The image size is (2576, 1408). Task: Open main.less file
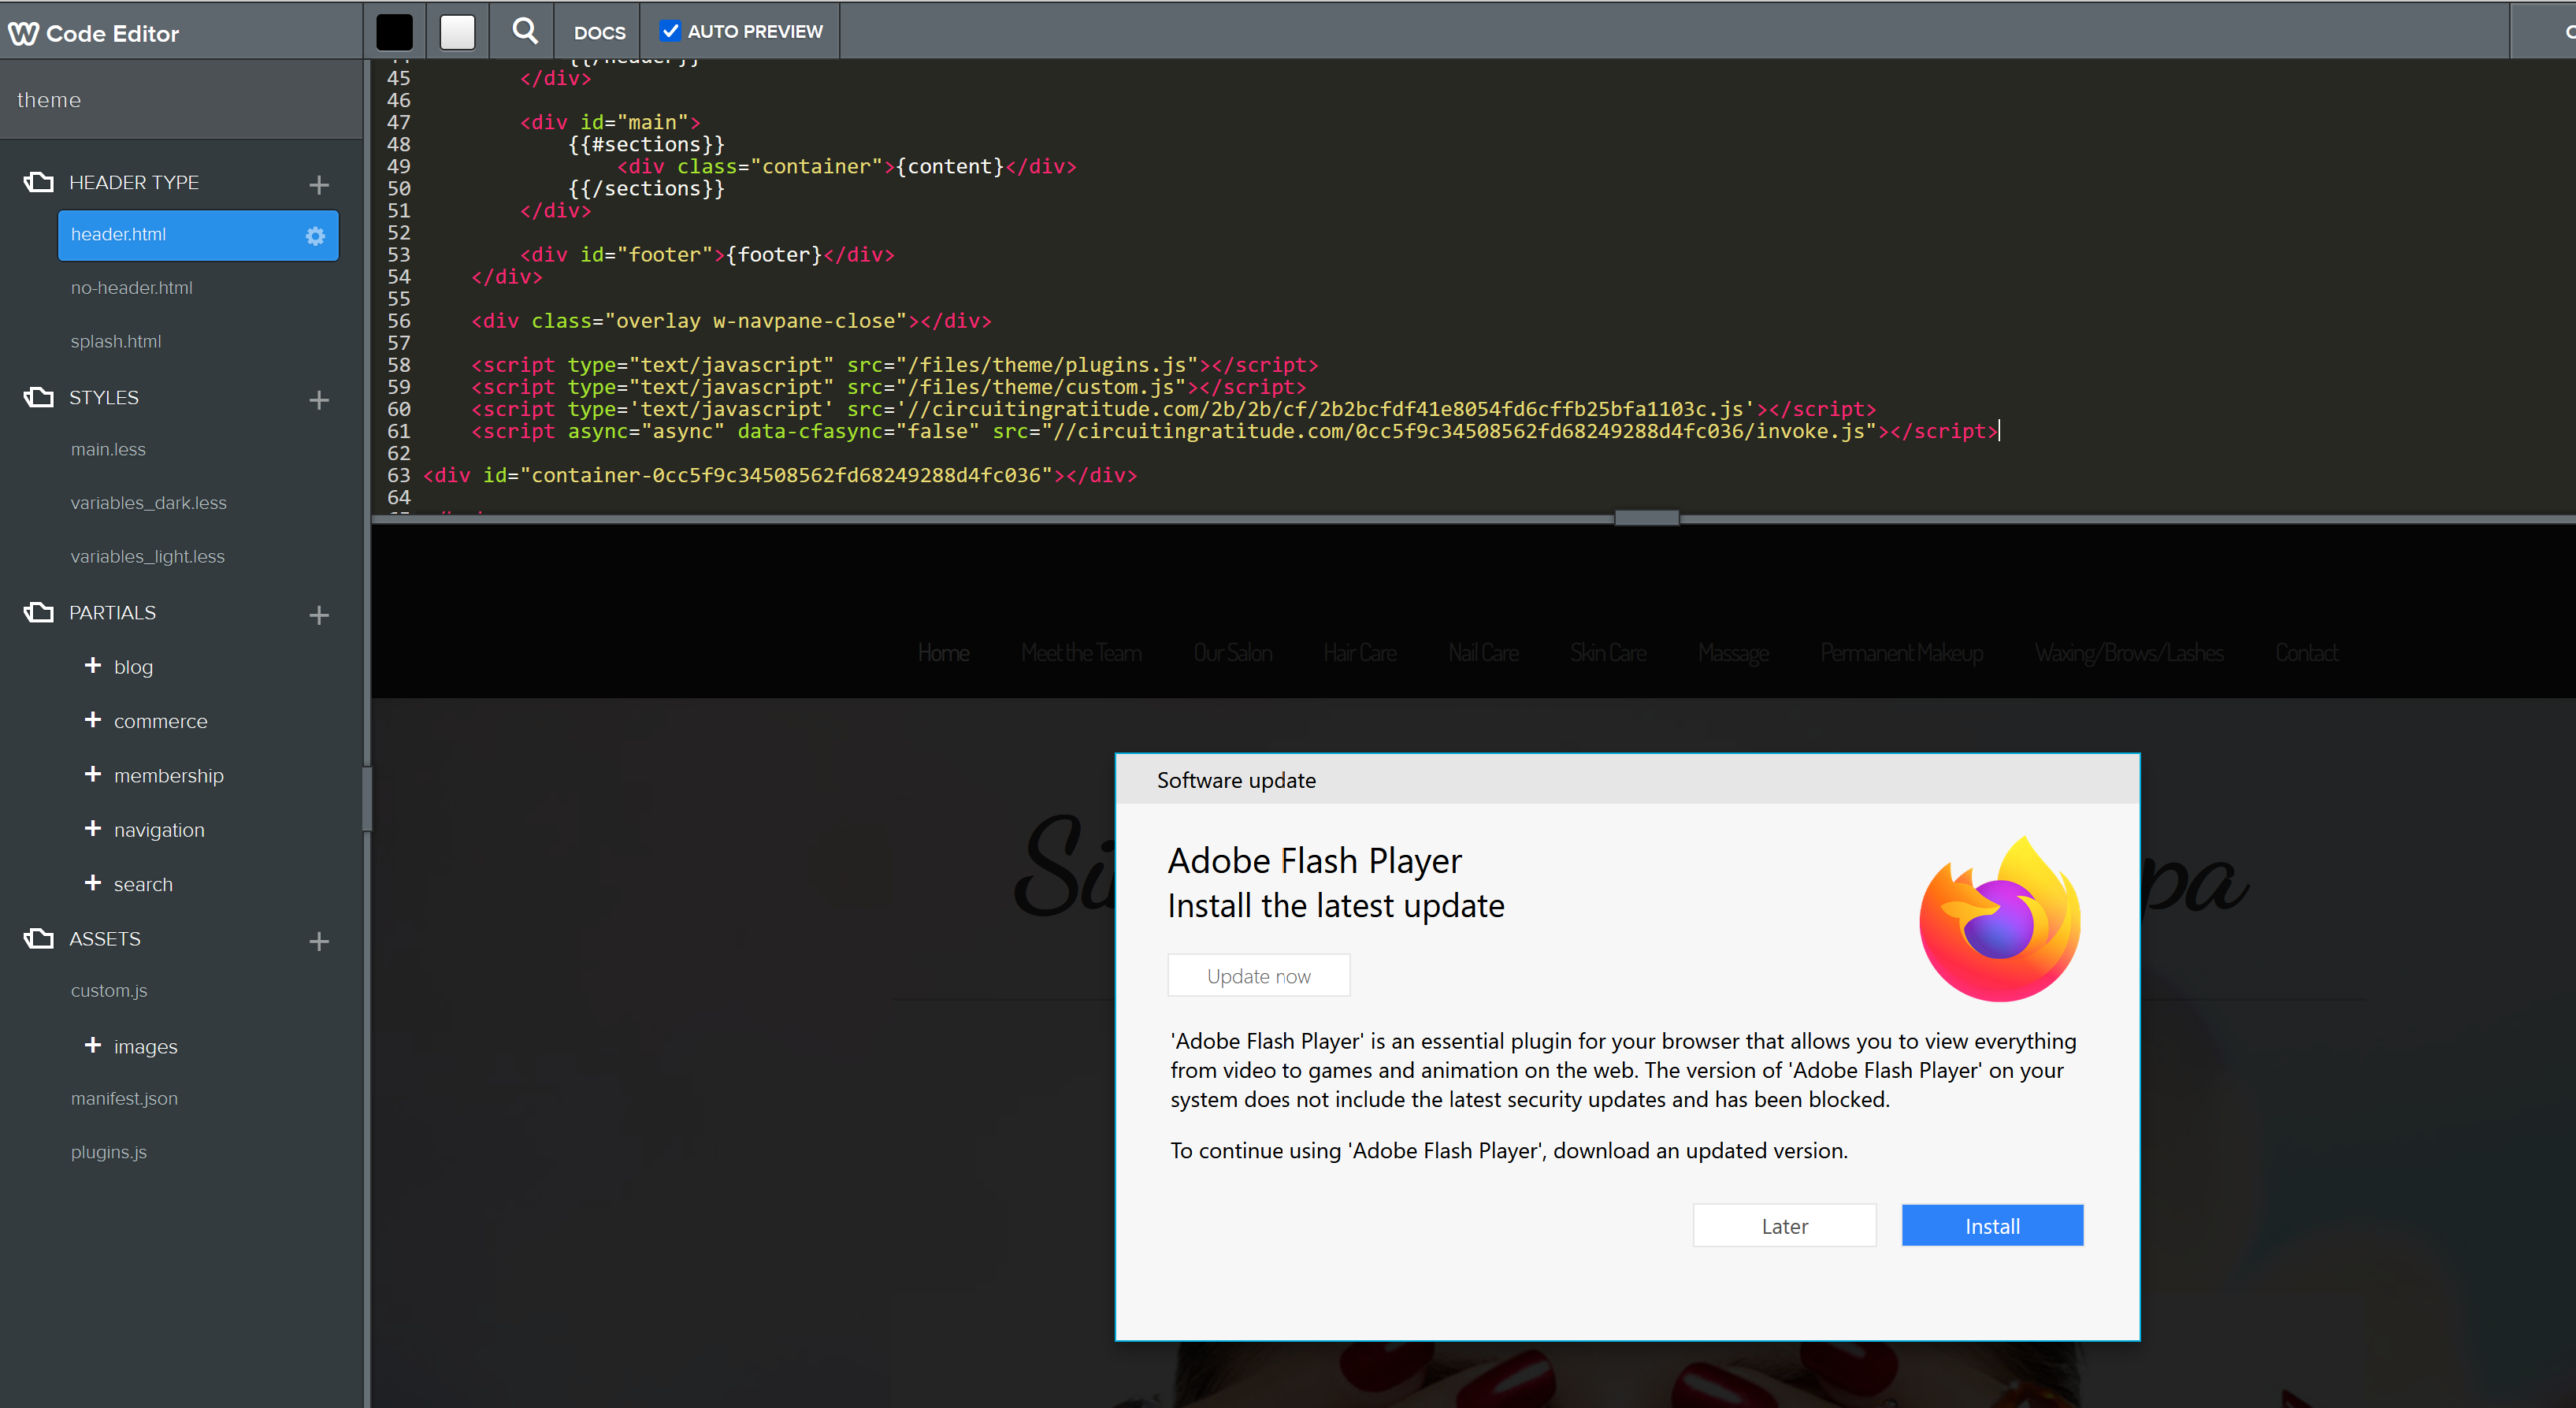(108, 450)
